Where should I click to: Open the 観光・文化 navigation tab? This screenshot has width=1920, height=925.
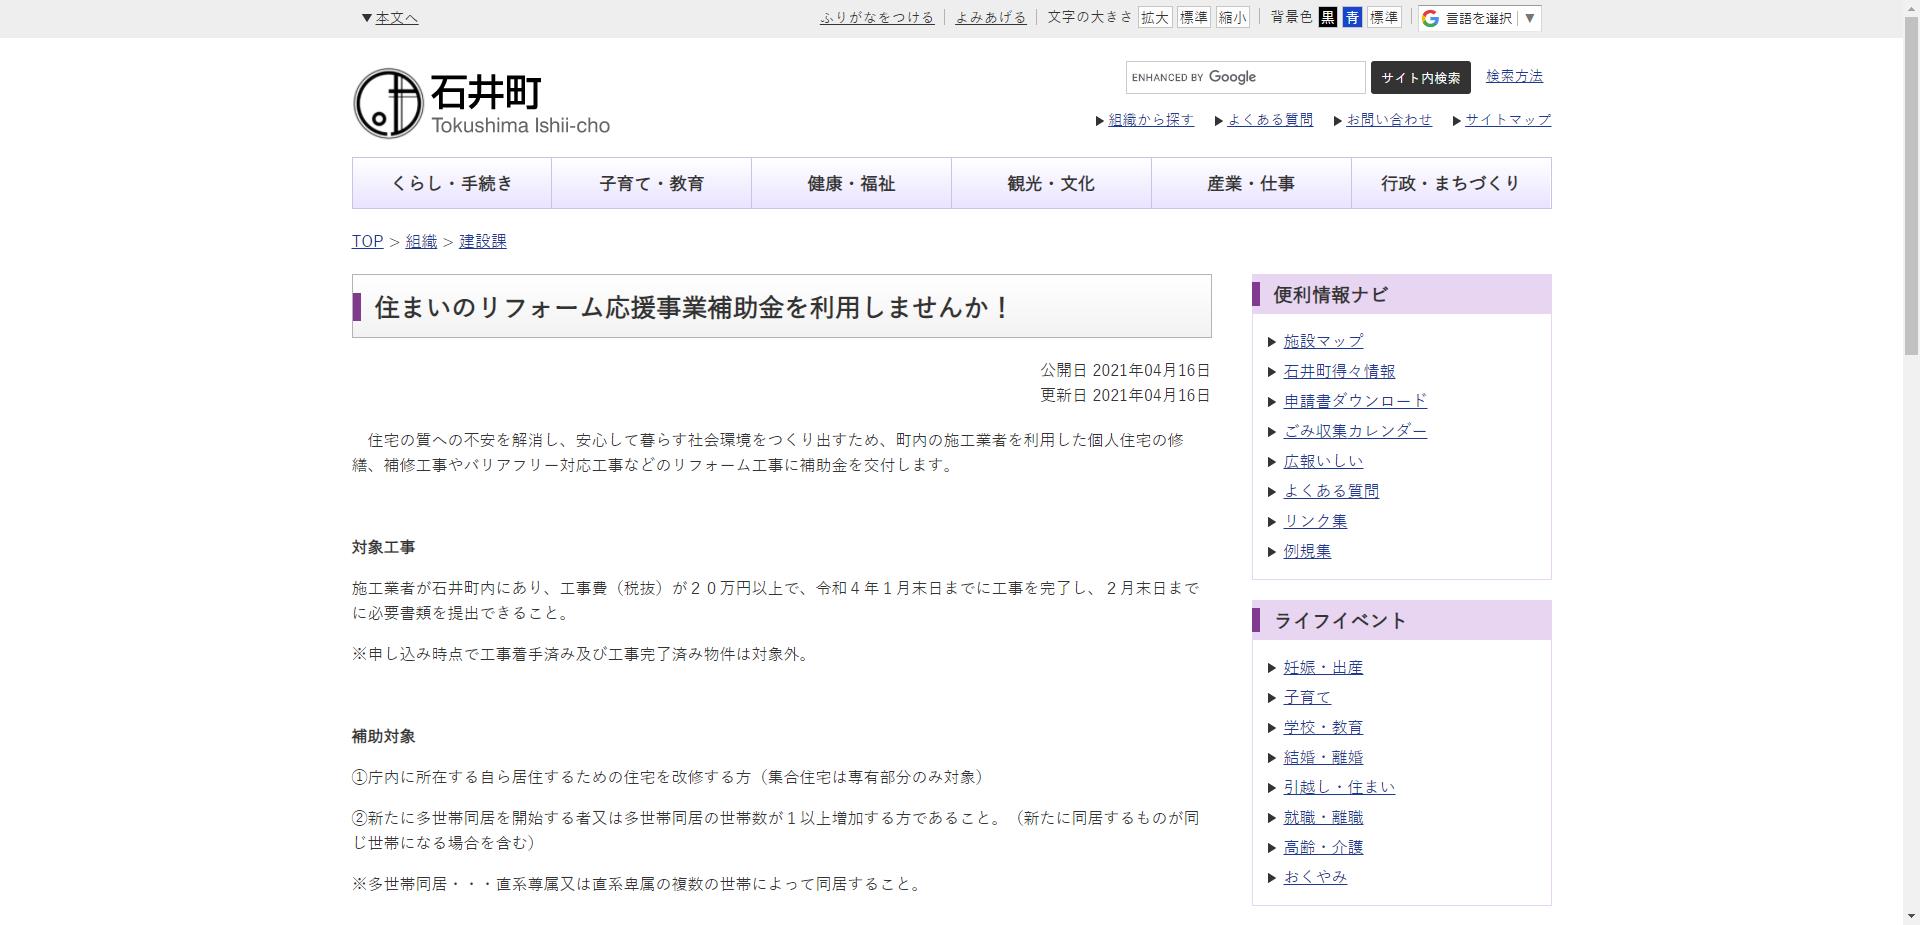pyautogui.click(x=1050, y=183)
